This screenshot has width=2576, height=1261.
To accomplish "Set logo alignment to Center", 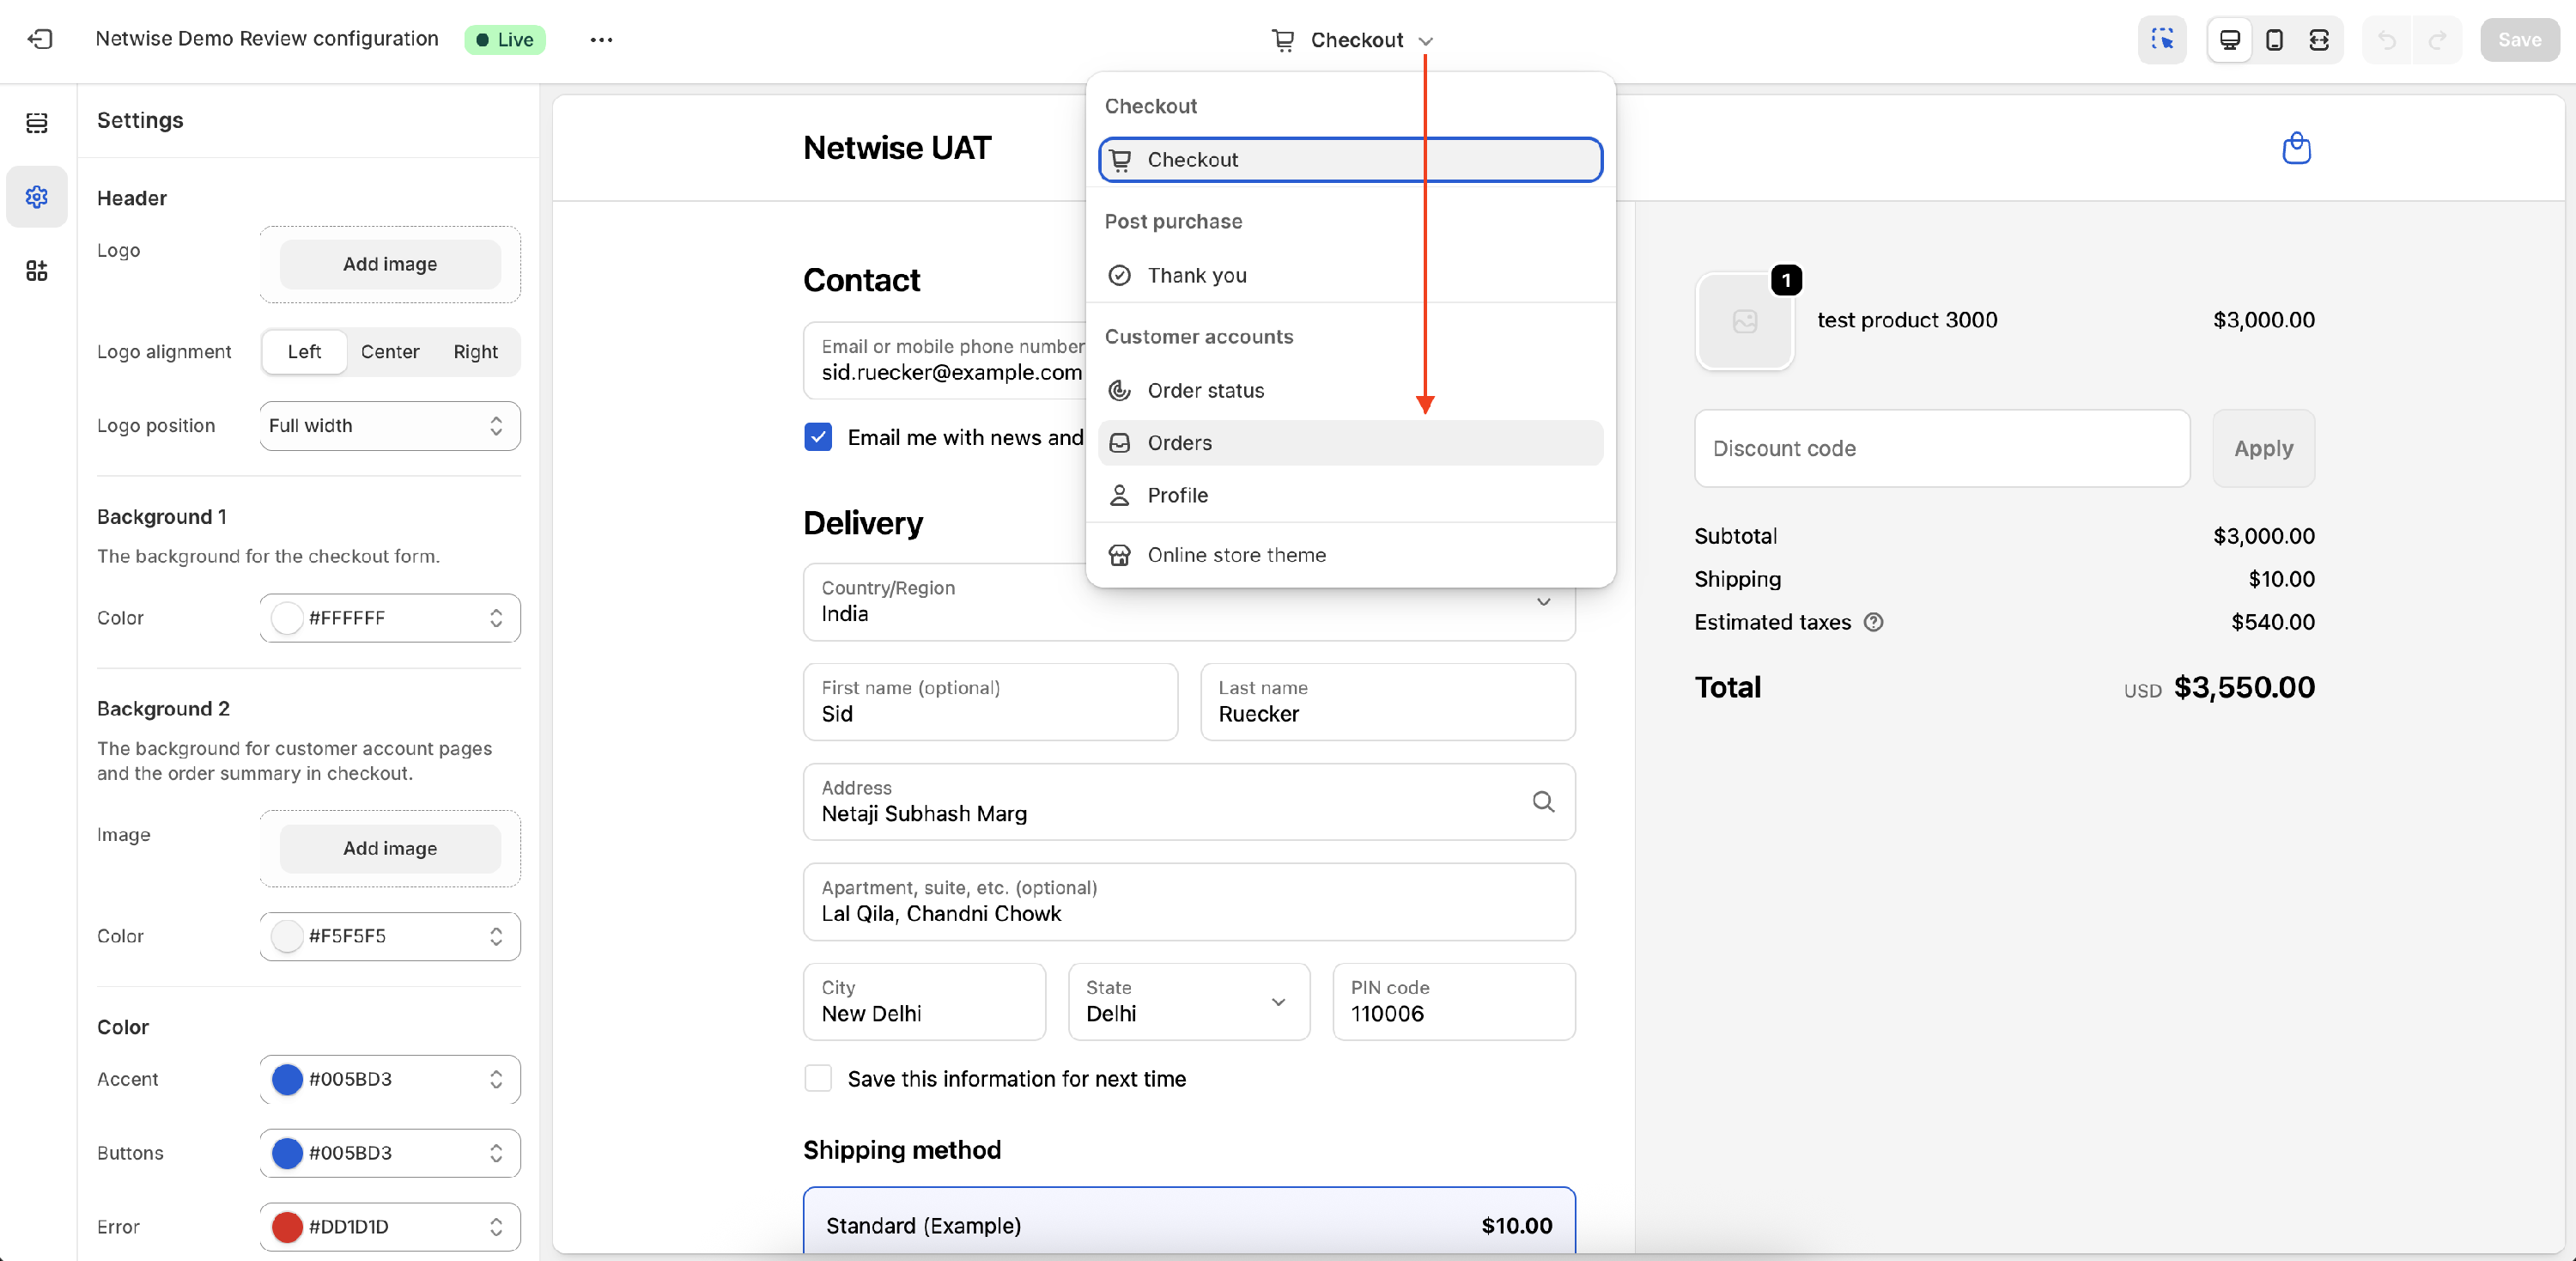I will click(389, 352).
